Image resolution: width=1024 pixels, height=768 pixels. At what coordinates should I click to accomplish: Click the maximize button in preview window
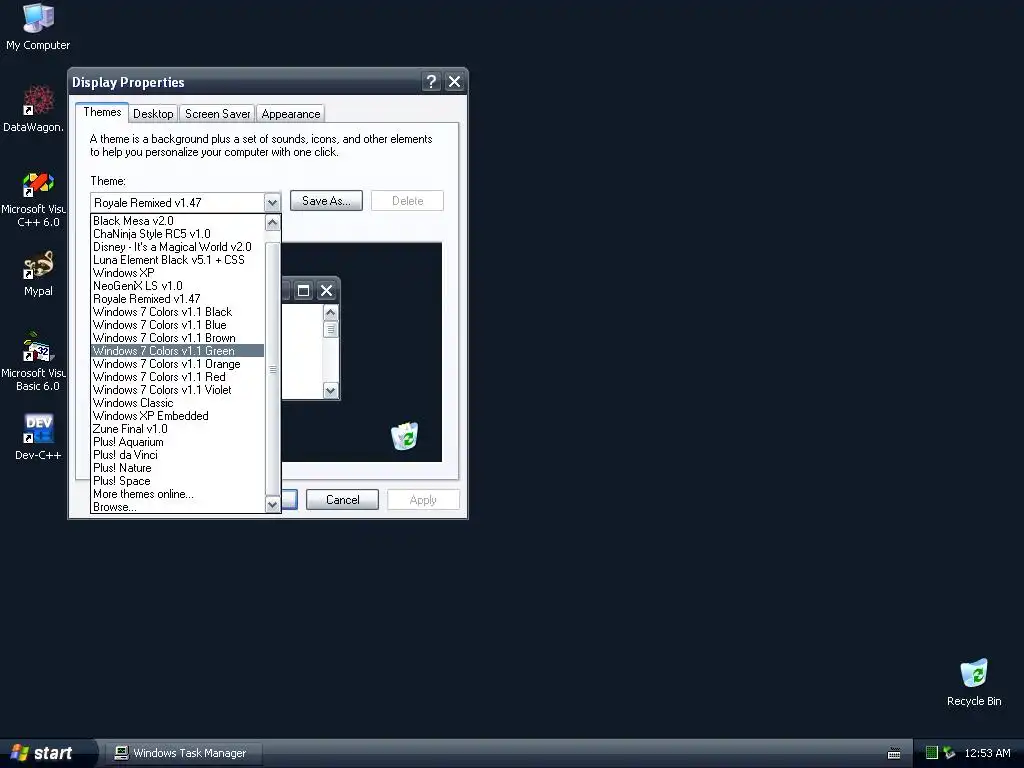[x=303, y=291]
